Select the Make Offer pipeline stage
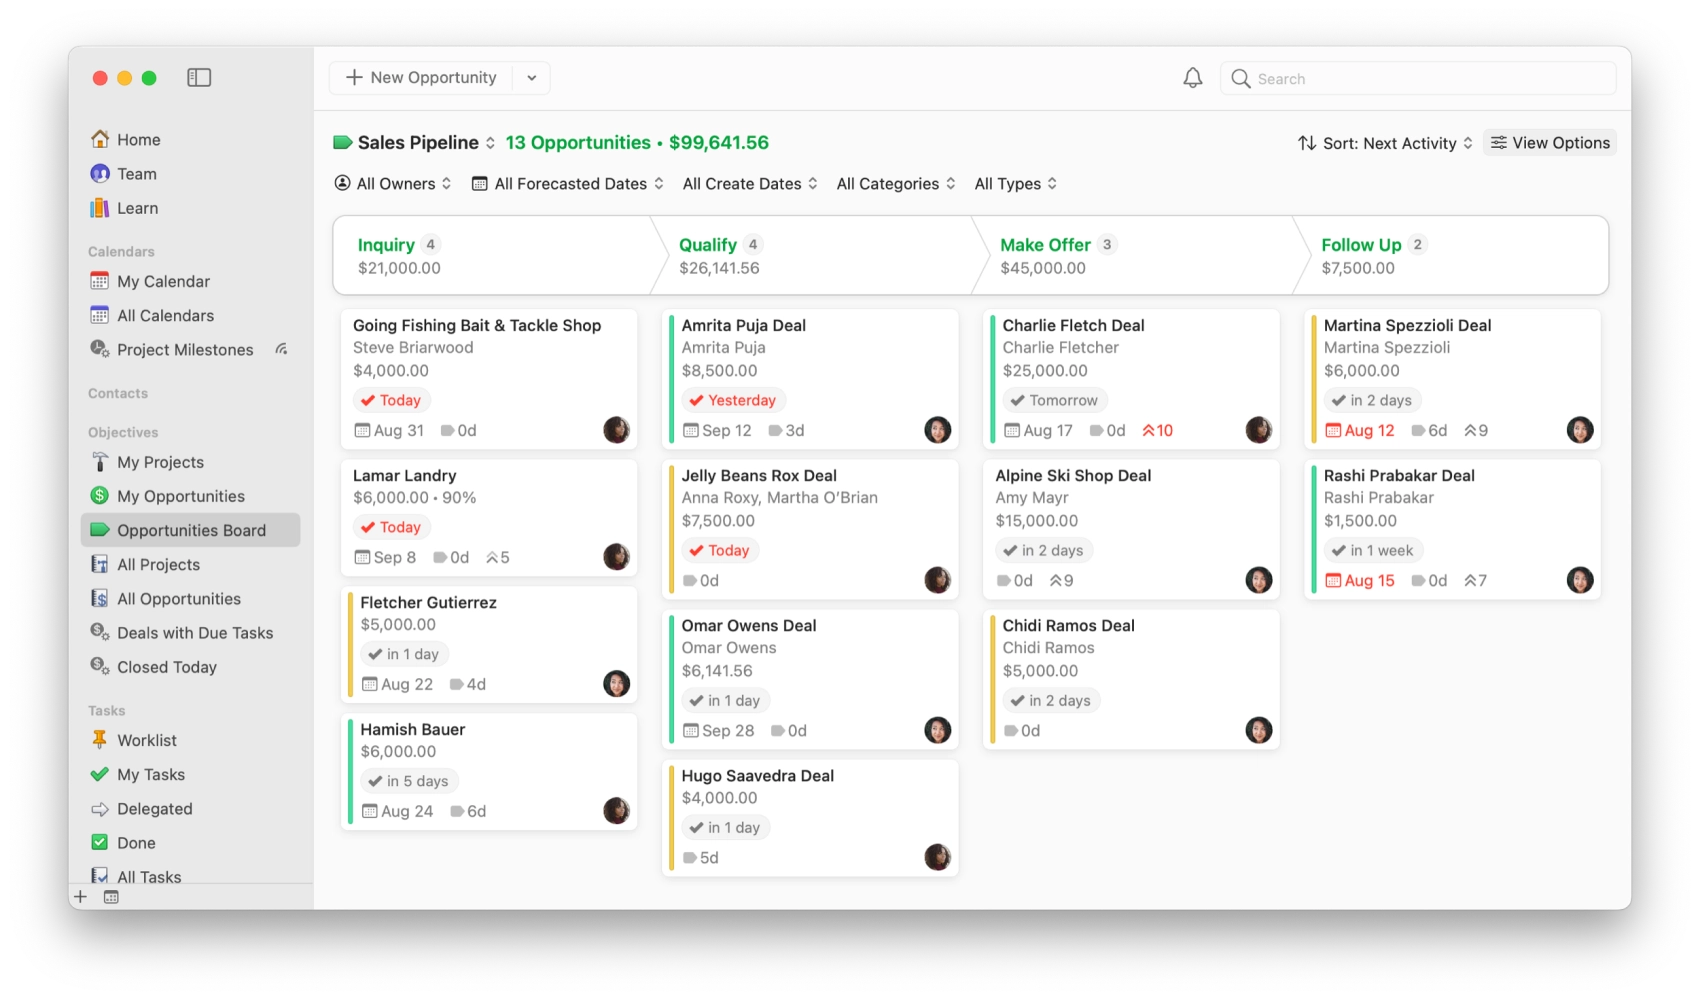Image resolution: width=1700 pixels, height=1000 pixels. coord(1136,256)
